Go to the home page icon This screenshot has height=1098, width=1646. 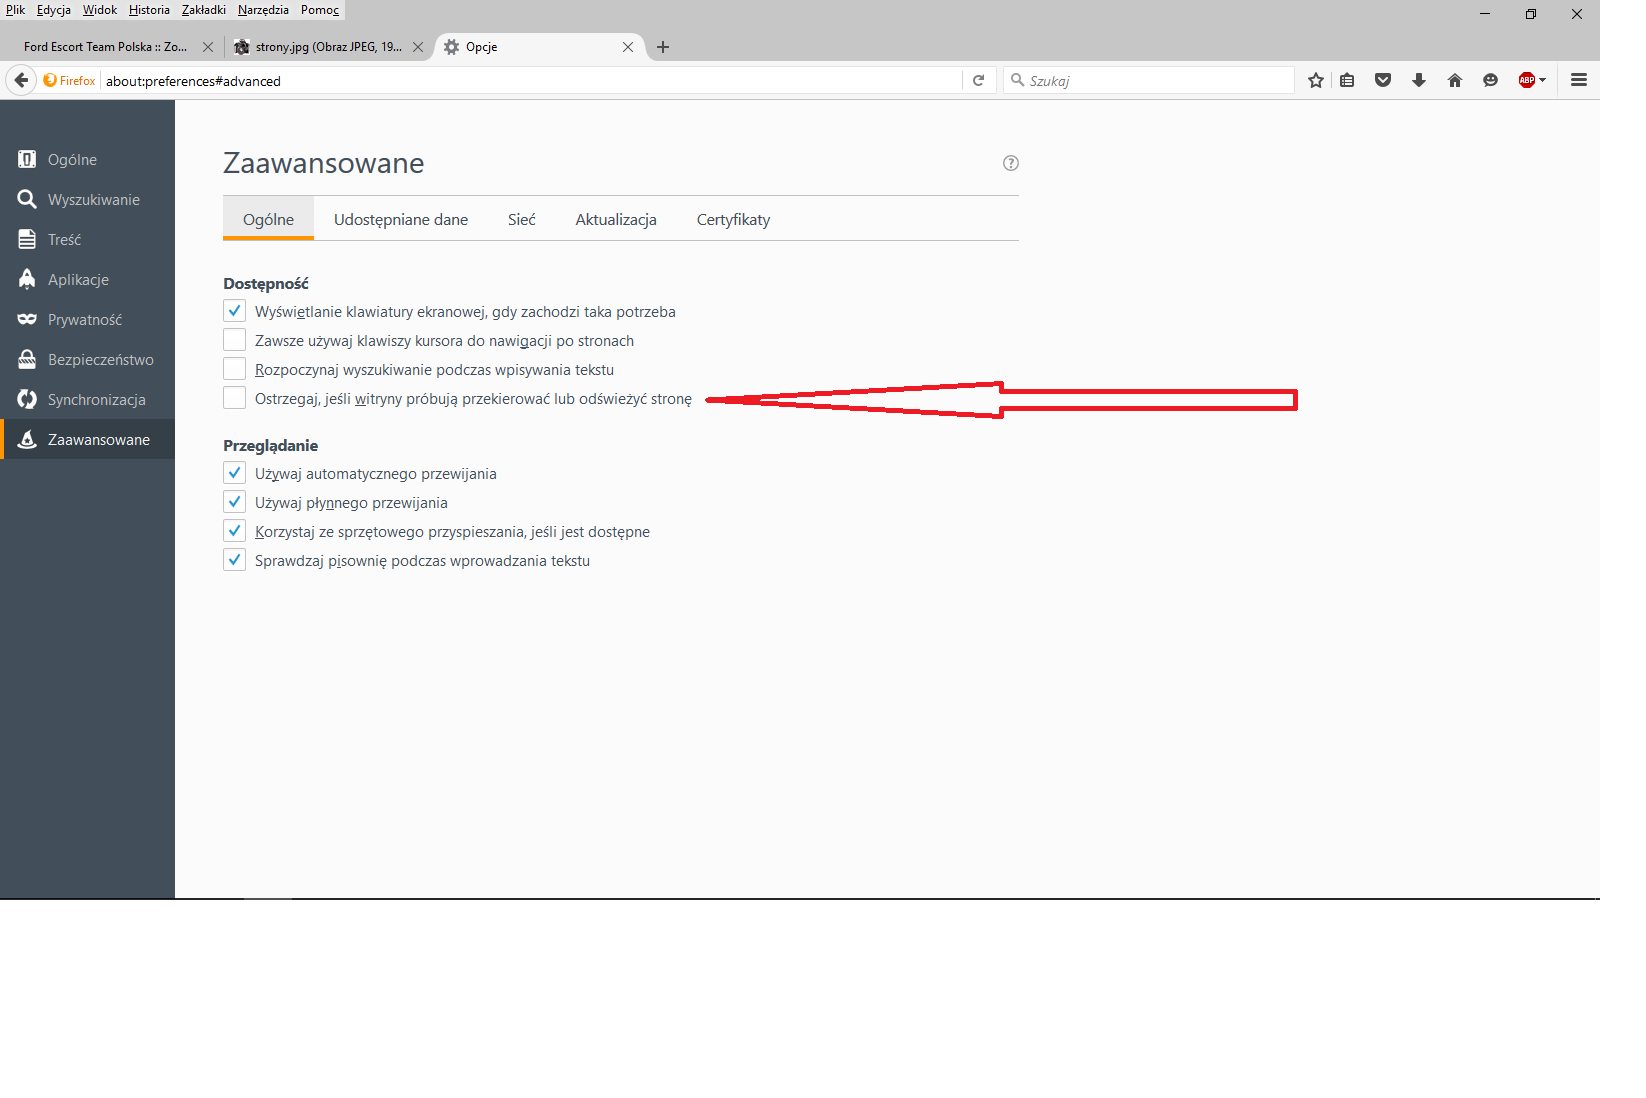point(1454,81)
